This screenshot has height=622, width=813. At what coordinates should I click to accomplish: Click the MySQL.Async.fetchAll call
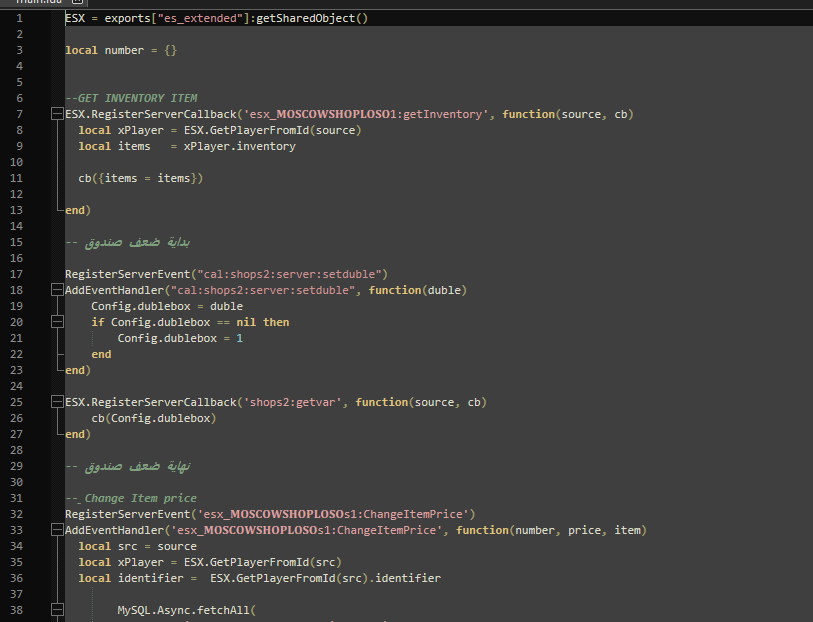click(x=185, y=609)
